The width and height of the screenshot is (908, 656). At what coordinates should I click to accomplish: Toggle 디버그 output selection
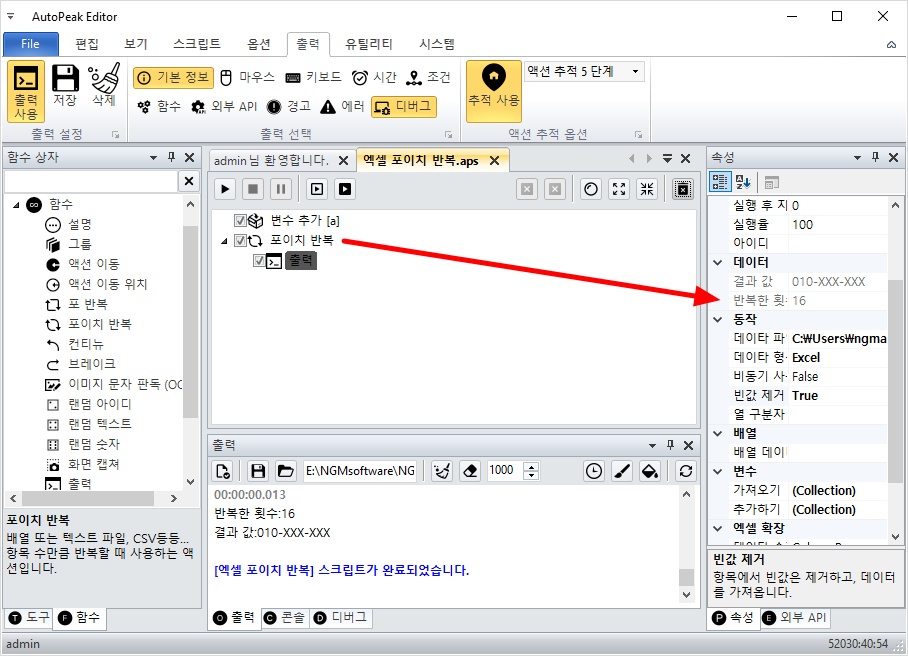pos(404,107)
